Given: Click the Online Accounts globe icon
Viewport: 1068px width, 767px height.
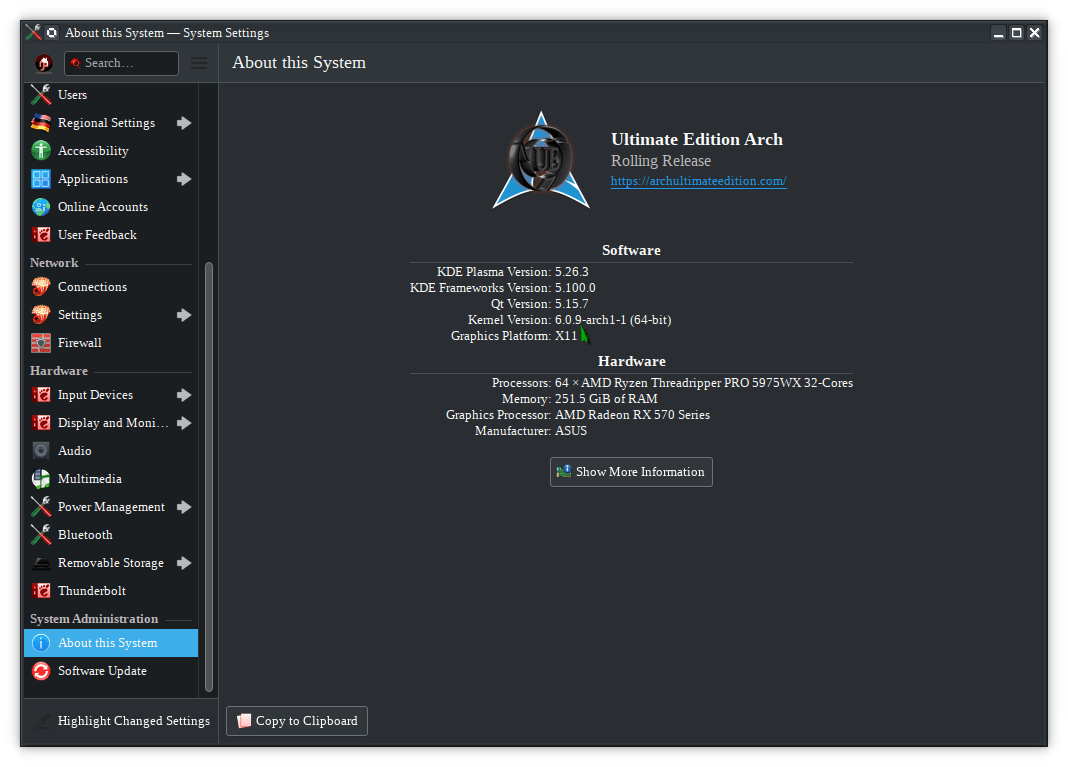Looking at the screenshot, I should pos(41,206).
